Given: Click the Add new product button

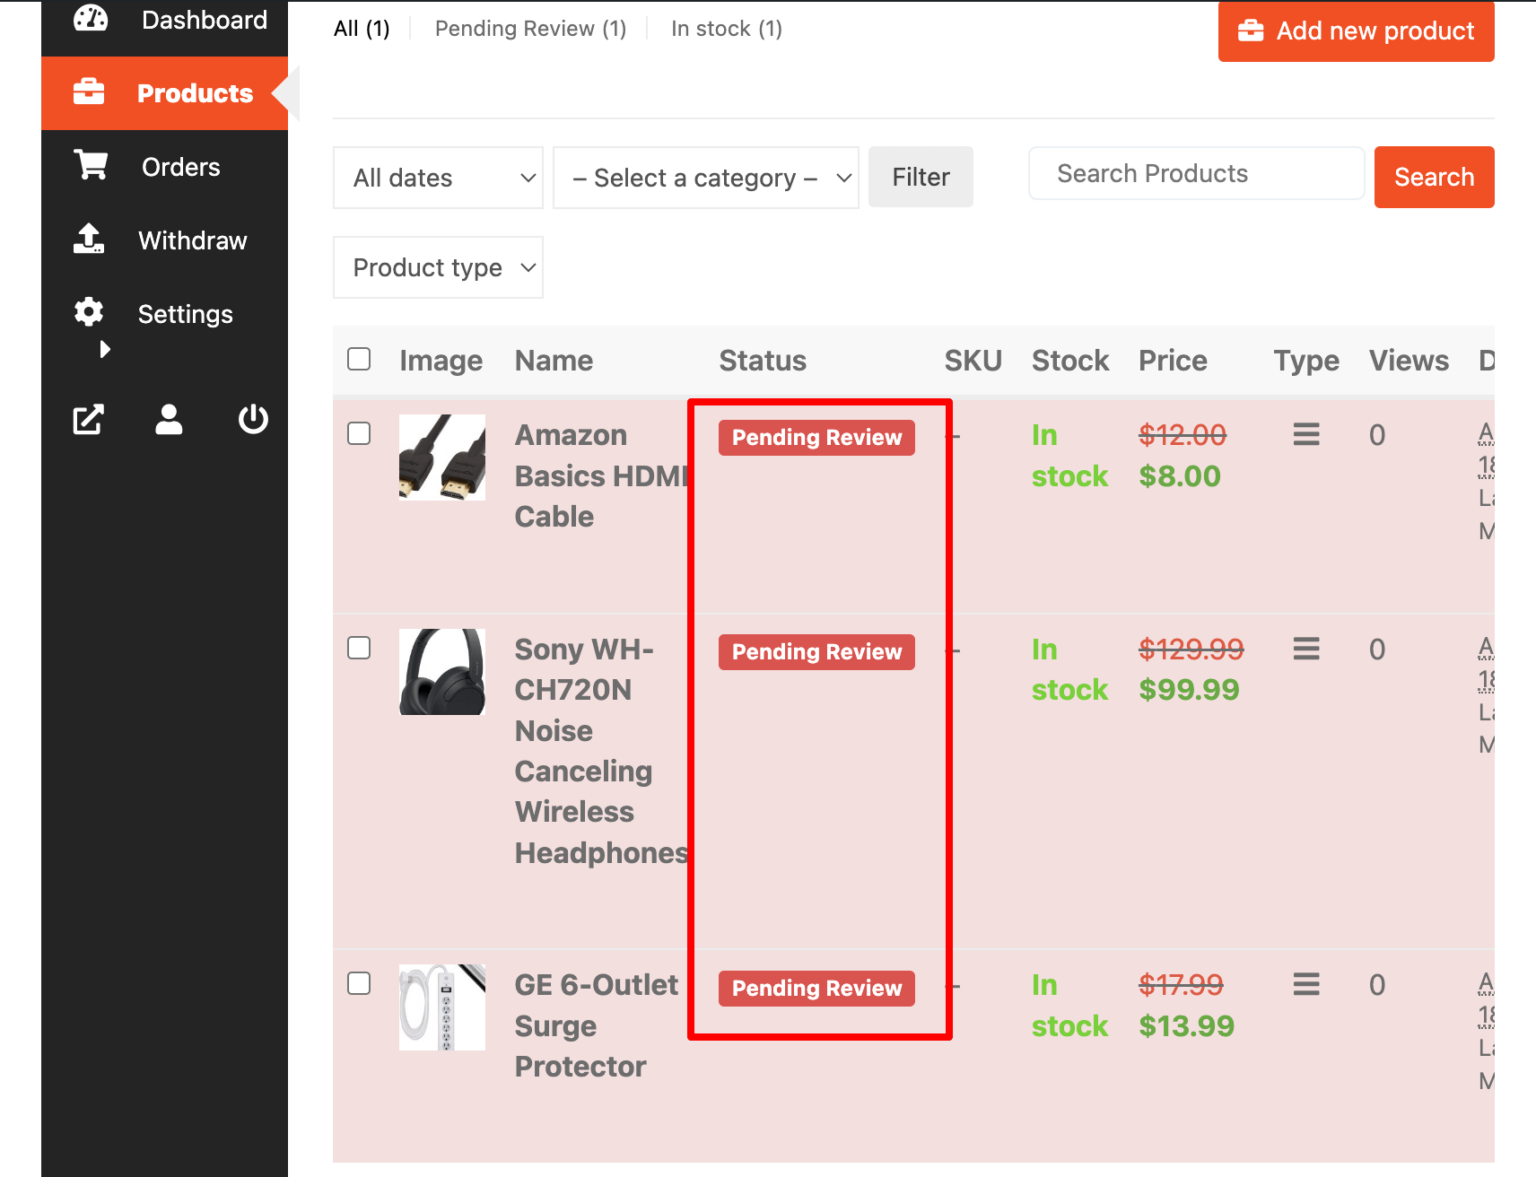Looking at the screenshot, I should (x=1355, y=31).
